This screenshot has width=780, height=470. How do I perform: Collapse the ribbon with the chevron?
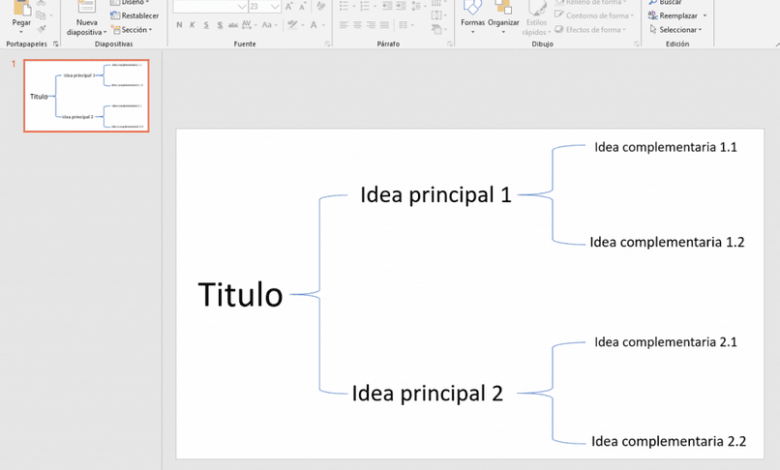click(777, 44)
